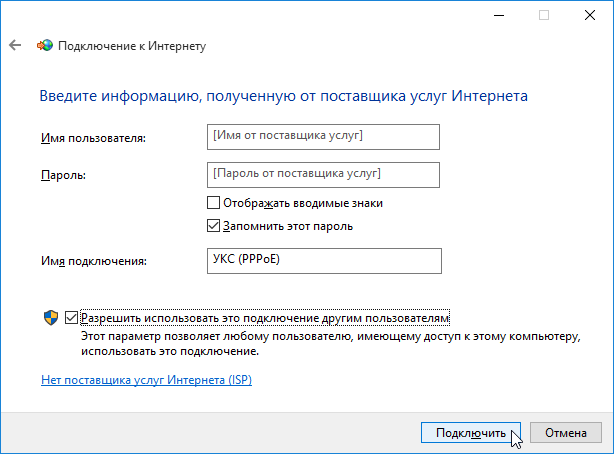This screenshot has height=454, width=614.
Task: Click the Имя подключения: label
Action: 94,261
